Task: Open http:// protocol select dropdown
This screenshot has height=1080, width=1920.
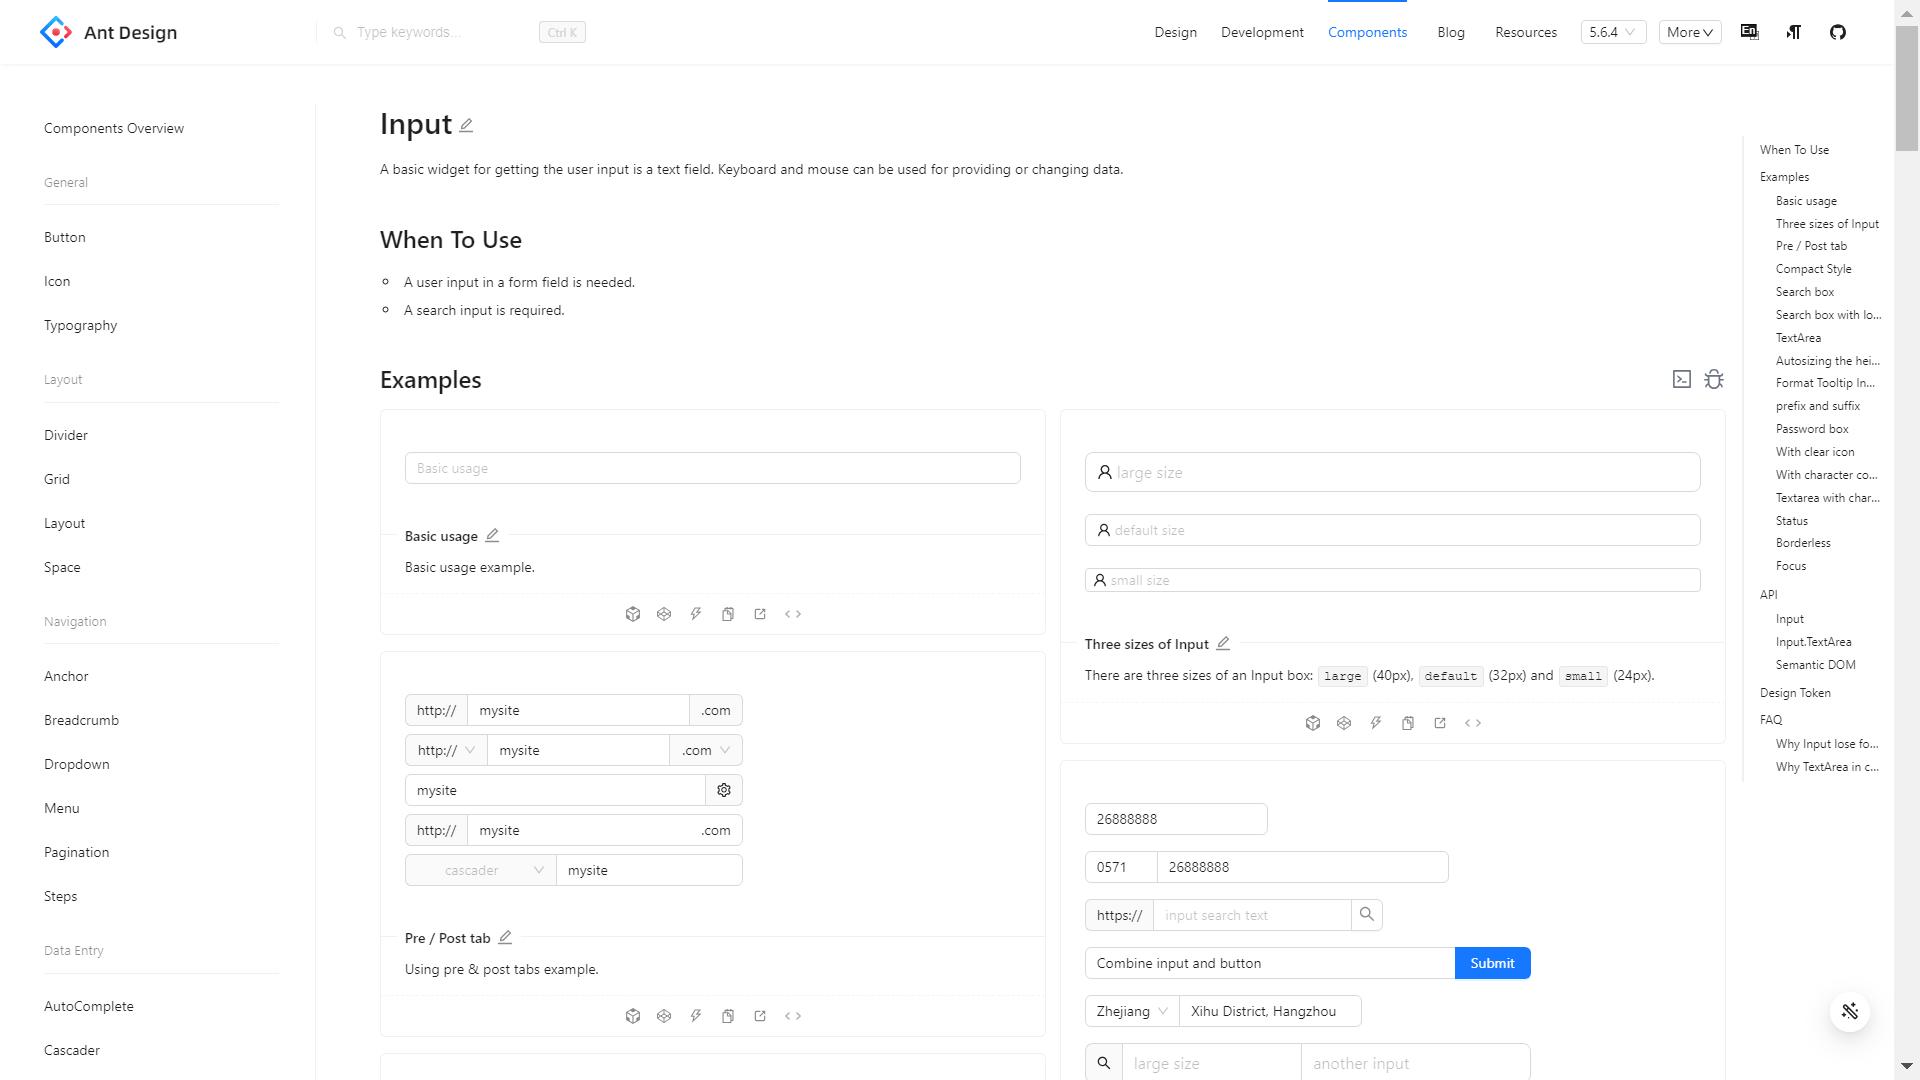Action: 446,750
